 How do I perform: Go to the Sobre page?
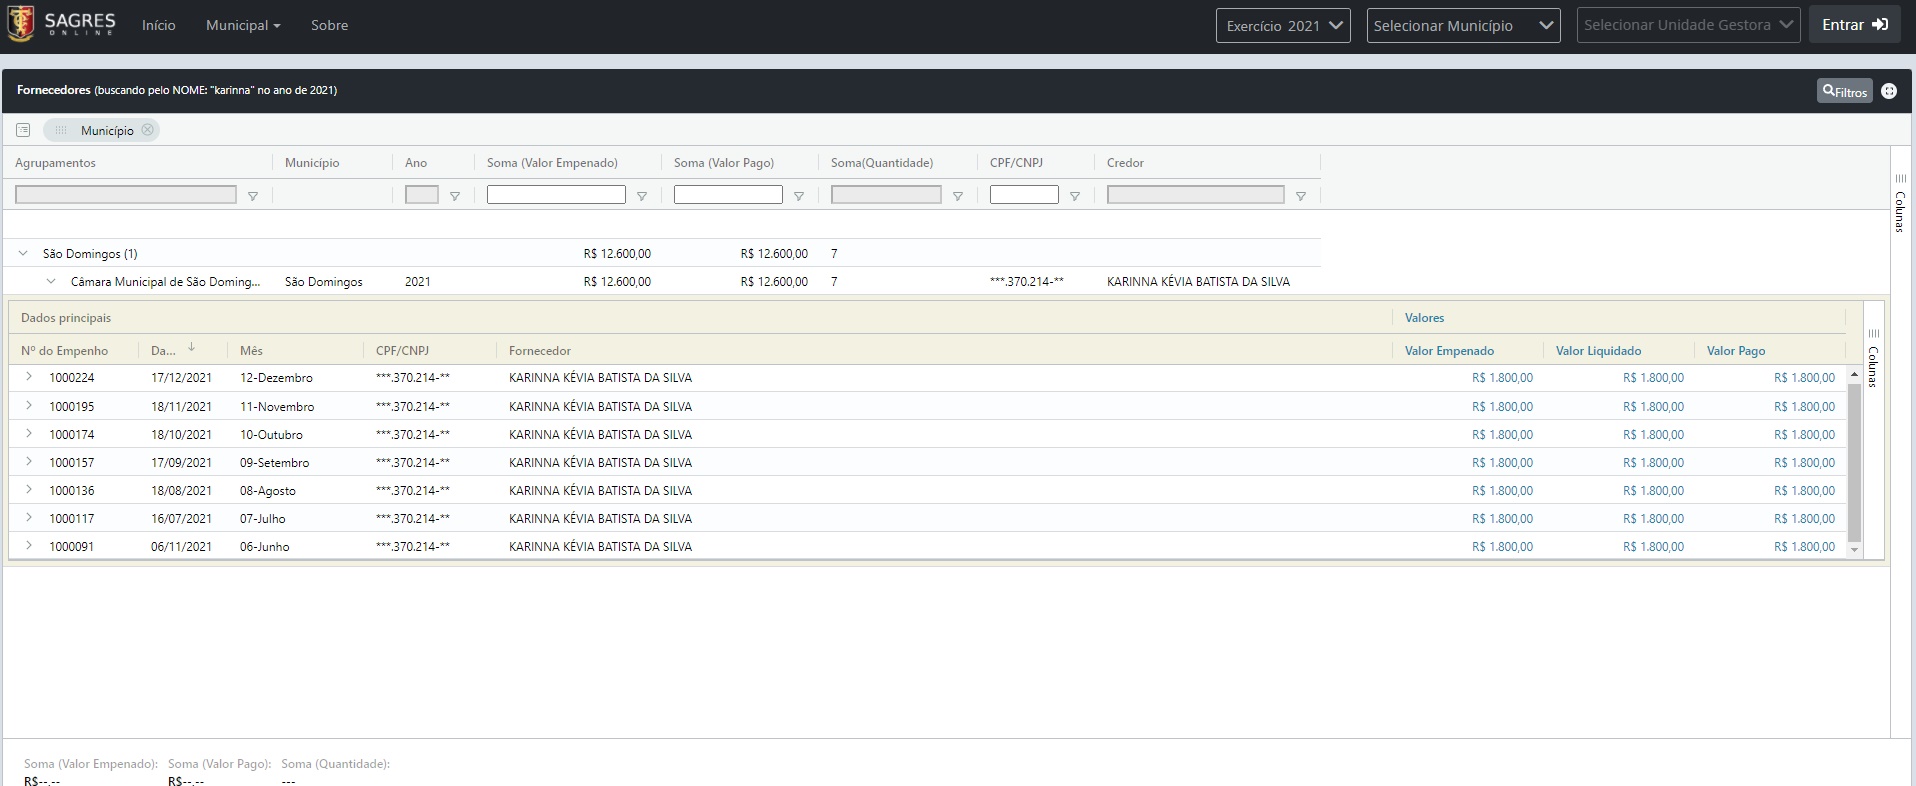point(329,25)
